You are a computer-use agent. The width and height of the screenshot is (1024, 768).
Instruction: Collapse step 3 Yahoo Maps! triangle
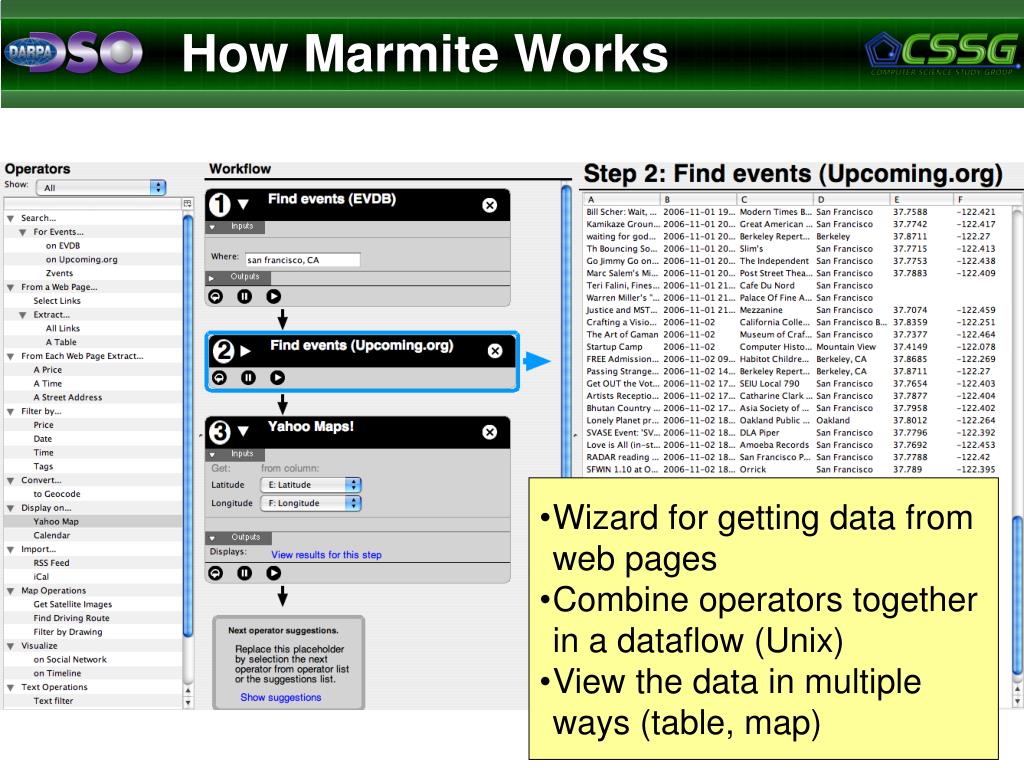[x=243, y=431]
